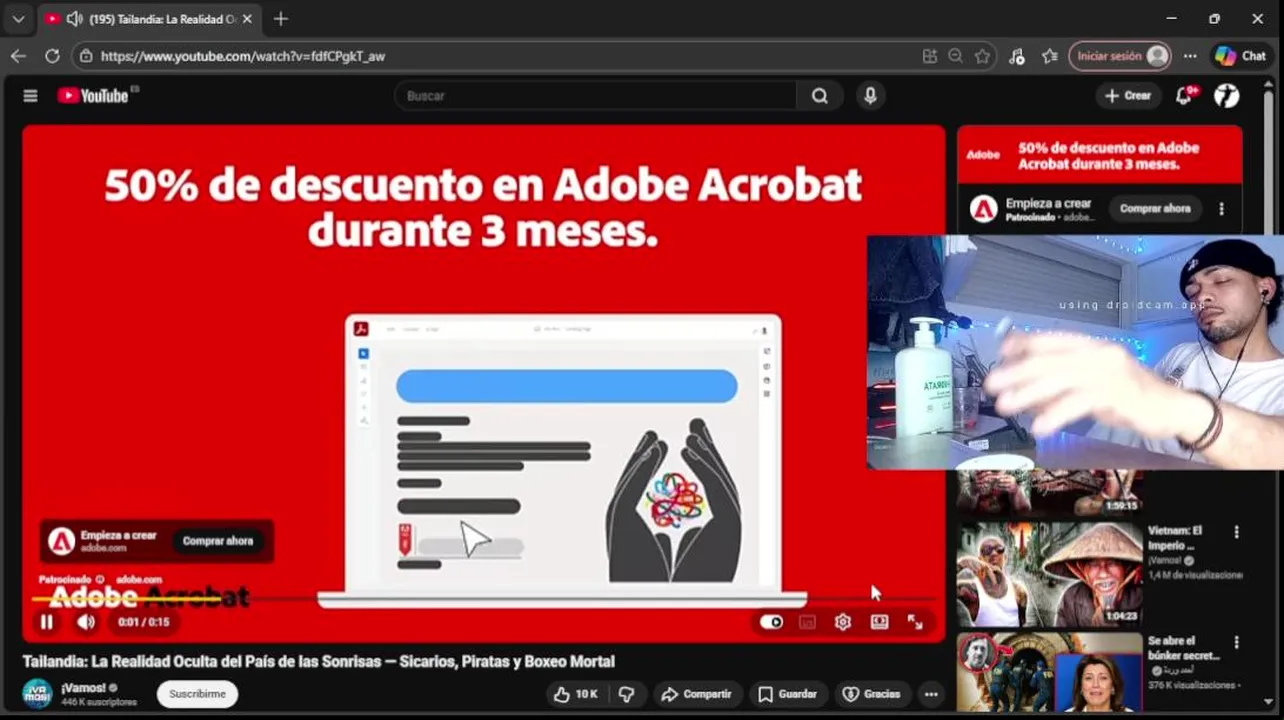
Task: View site information lock icon
Action: (86, 57)
